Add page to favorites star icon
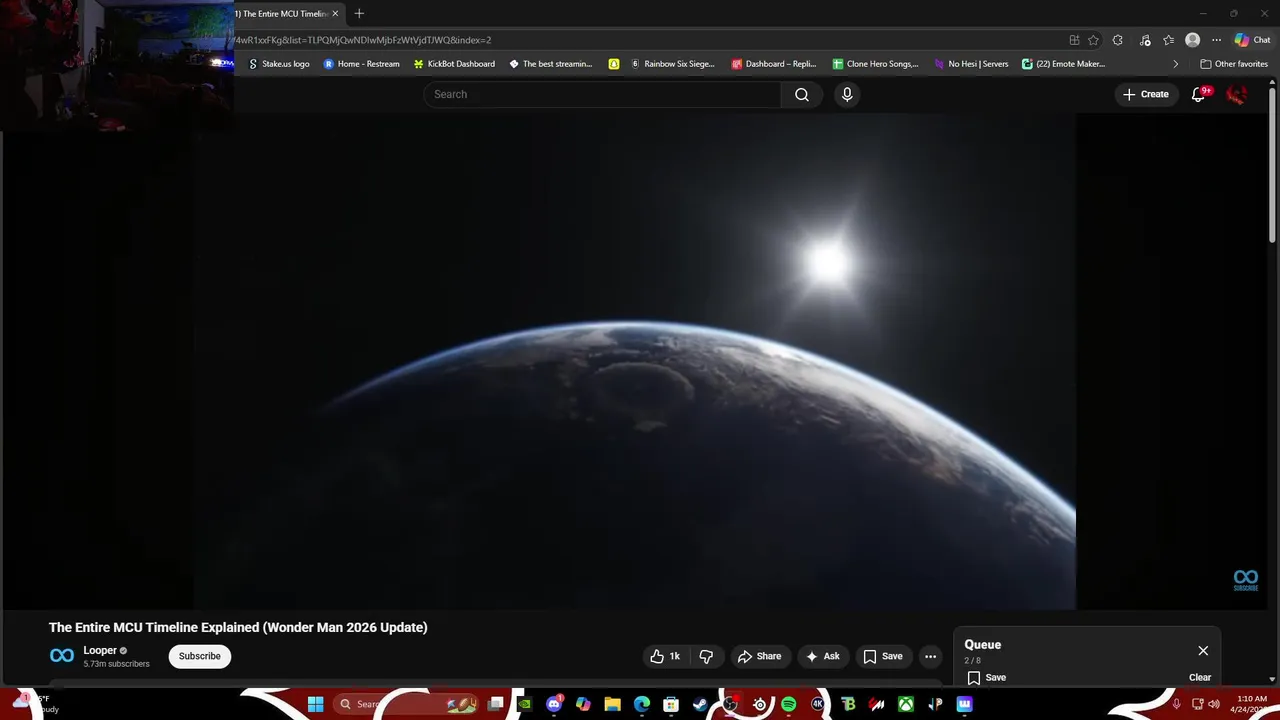 (x=1093, y=40)
